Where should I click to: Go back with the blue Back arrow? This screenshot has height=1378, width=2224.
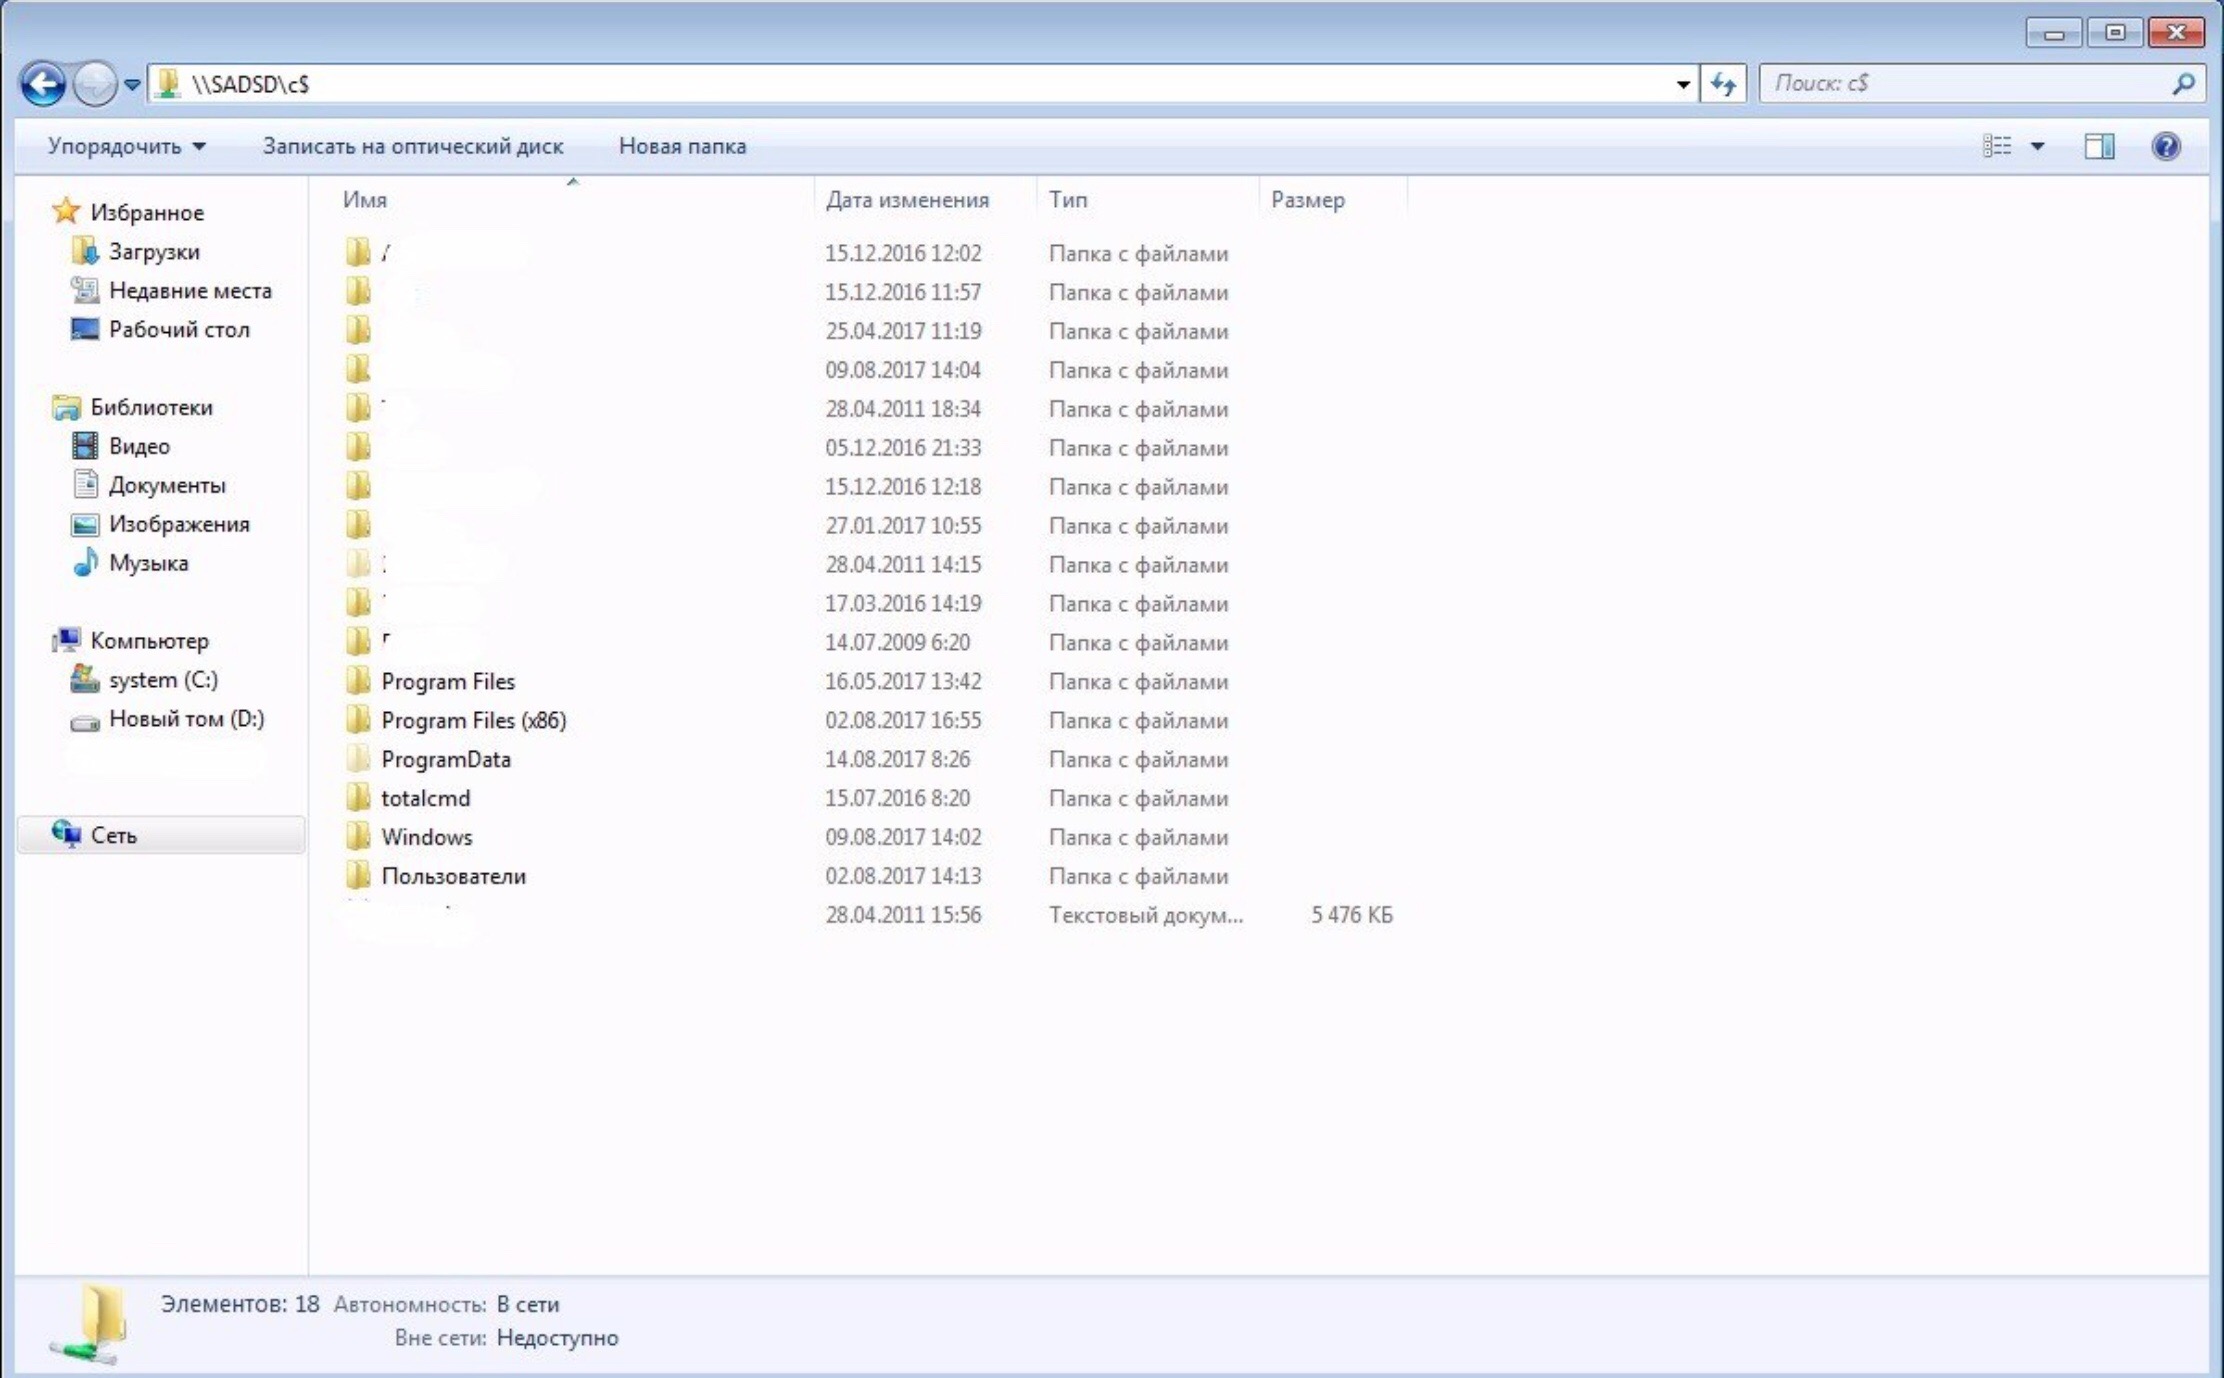pyautogui.click(x=43, y=84)
